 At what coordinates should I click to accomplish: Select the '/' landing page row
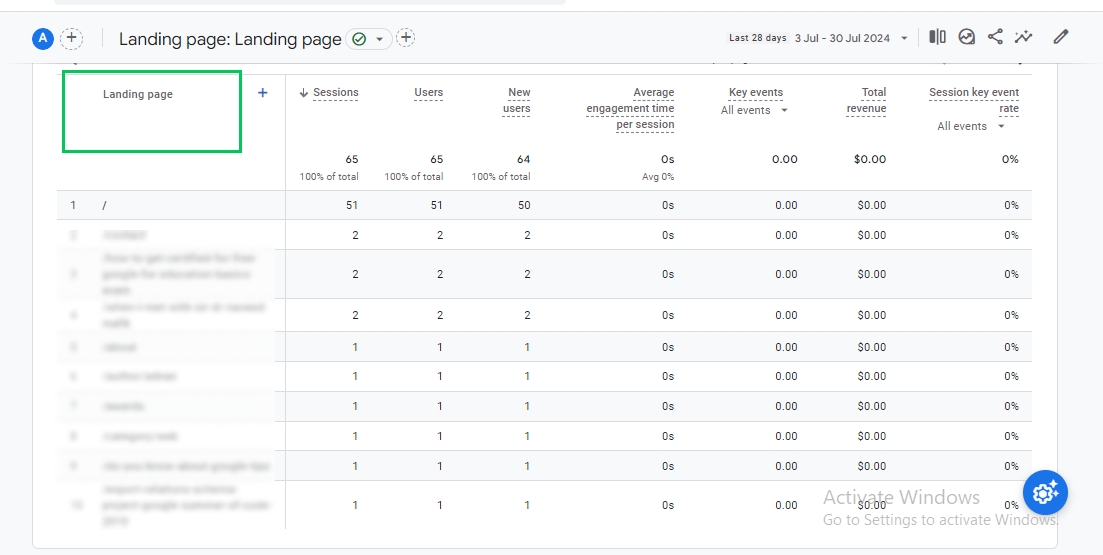pos(105,206)
